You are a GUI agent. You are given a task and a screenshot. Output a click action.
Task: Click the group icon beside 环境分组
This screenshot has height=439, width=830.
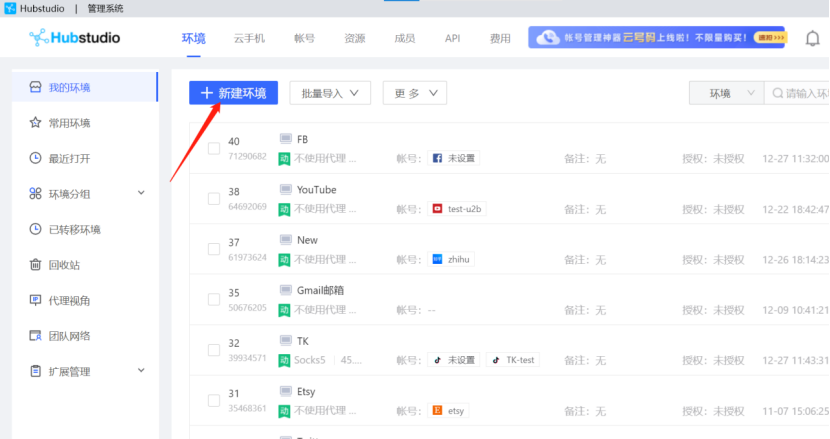tap(35, 194)
